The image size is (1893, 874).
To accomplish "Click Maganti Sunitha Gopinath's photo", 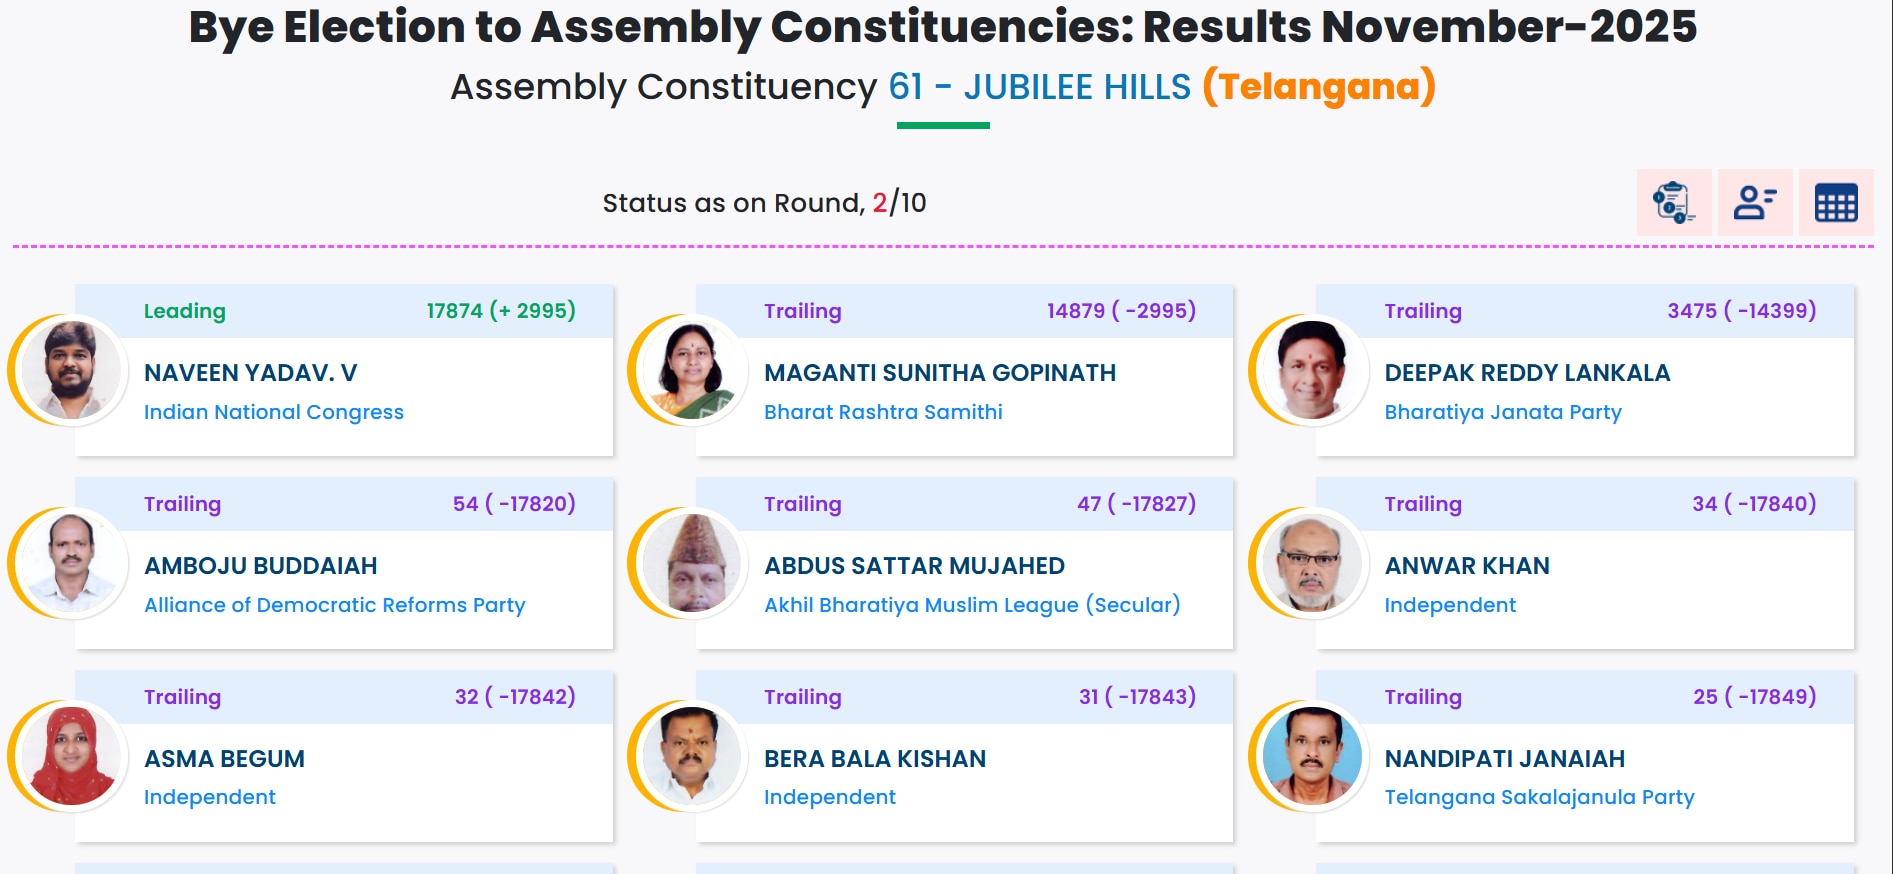I will coord(691,370).
